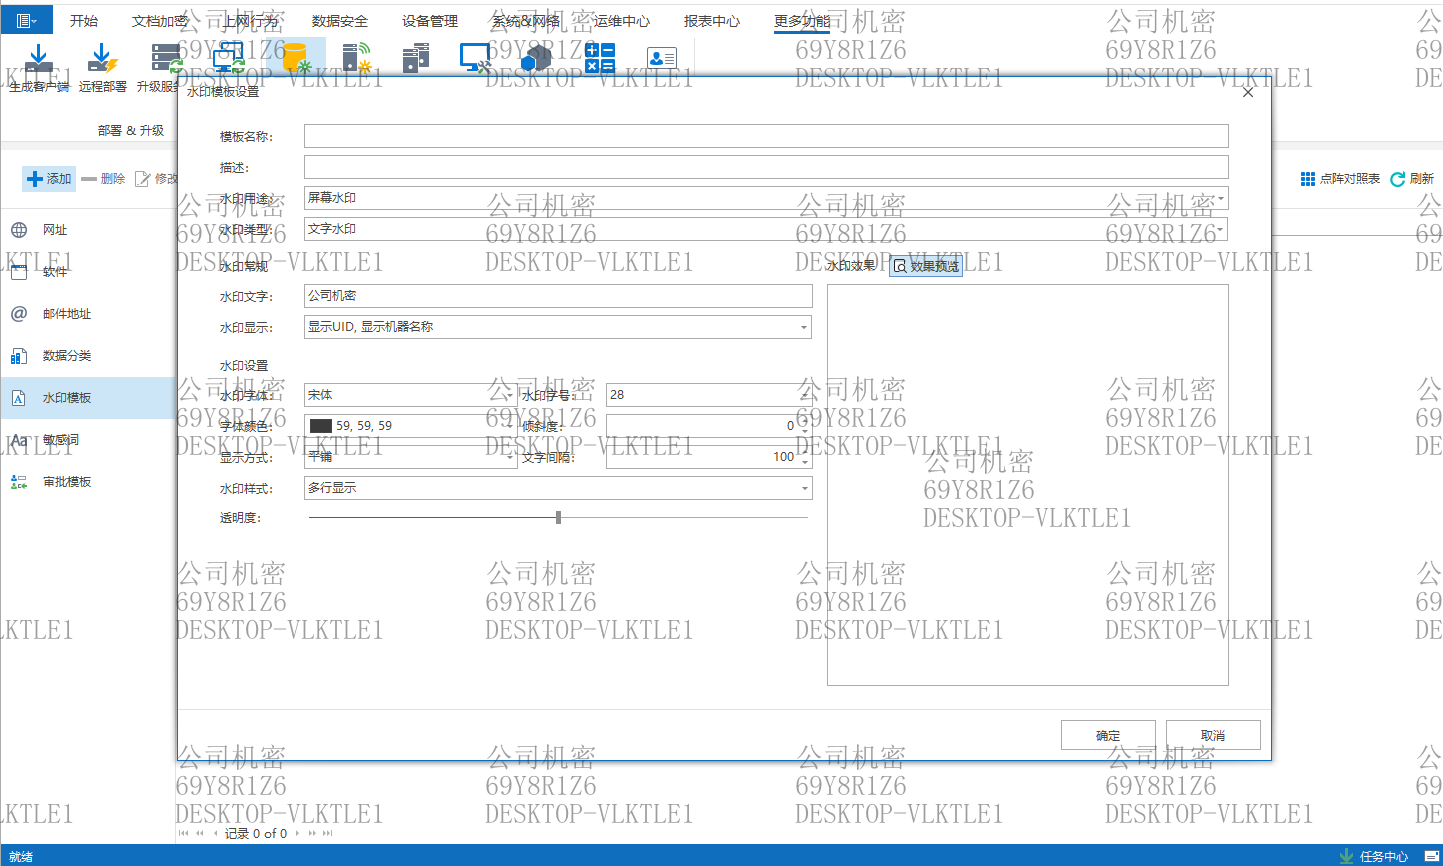1443x866 pixels.
Task: Open 网址 in the left sidebar
Action: [x=54, y=230]
